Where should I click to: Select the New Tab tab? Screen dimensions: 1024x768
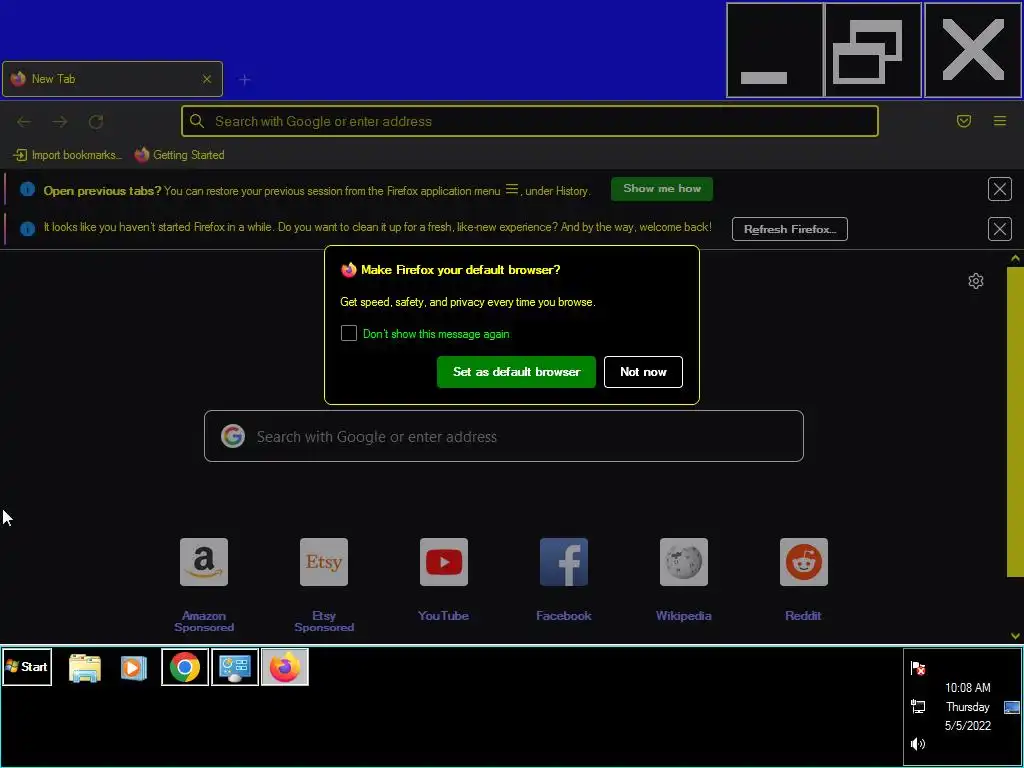pyautogui.click(x=112, y=79)
